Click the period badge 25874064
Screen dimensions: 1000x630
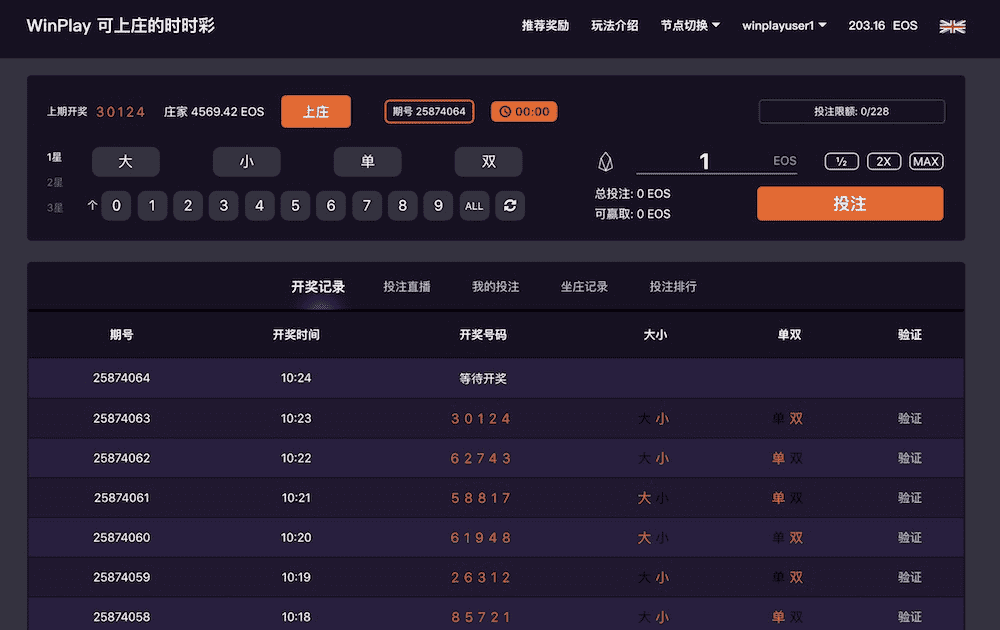(429, 111)
